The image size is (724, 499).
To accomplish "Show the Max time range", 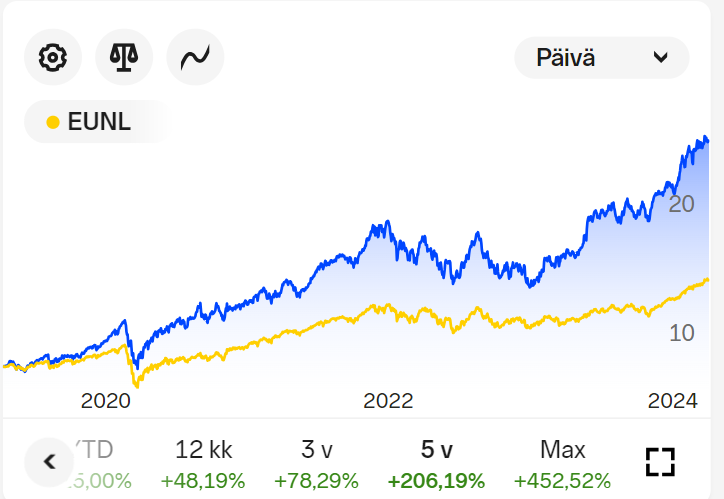I will [562, 450].
